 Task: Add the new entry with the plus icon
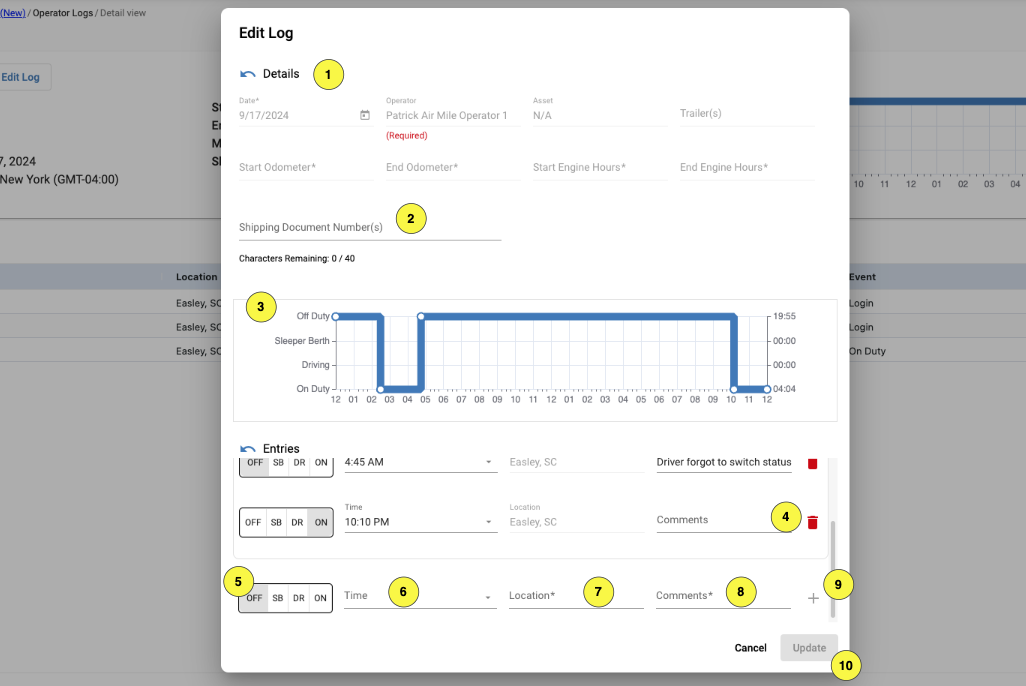[x=813, y=598]
